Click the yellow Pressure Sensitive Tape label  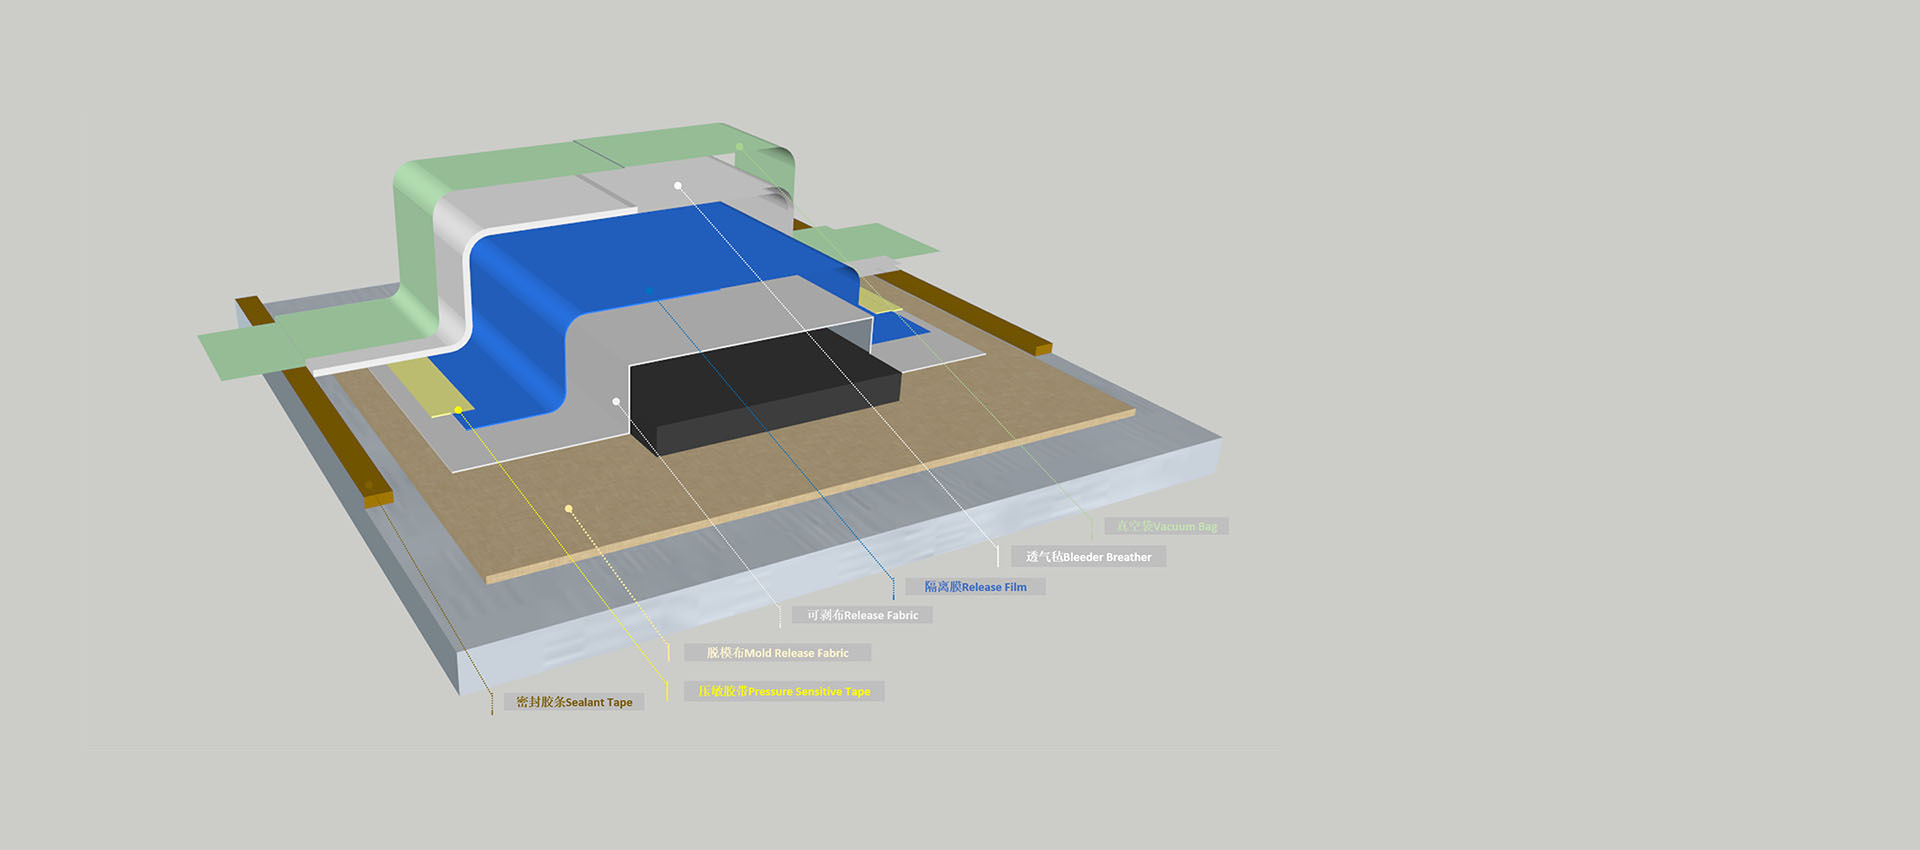pos(784,691)
